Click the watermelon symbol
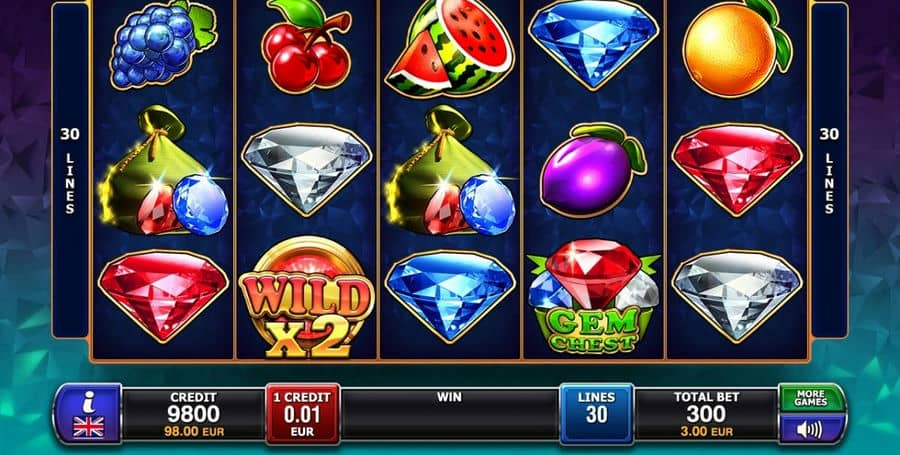 pos(450,47)
